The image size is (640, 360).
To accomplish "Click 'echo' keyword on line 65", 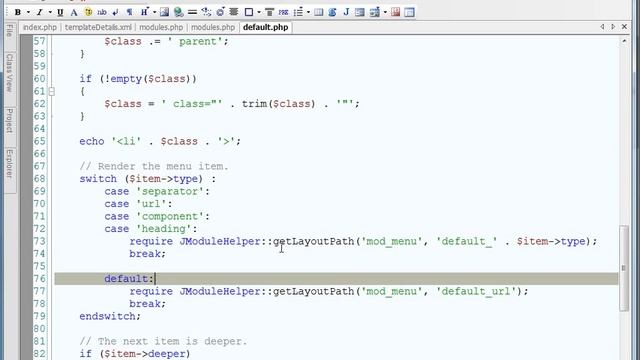I will pyautogui.click(x=92, y=141).
